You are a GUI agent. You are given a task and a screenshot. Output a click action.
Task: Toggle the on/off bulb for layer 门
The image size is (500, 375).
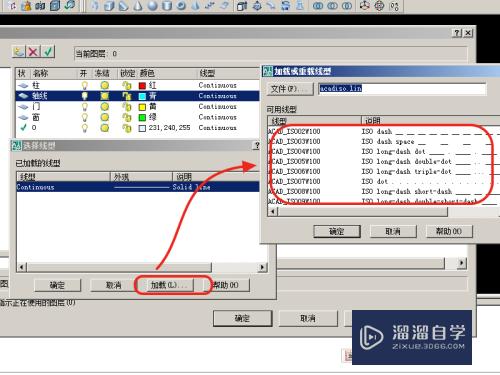85,107
